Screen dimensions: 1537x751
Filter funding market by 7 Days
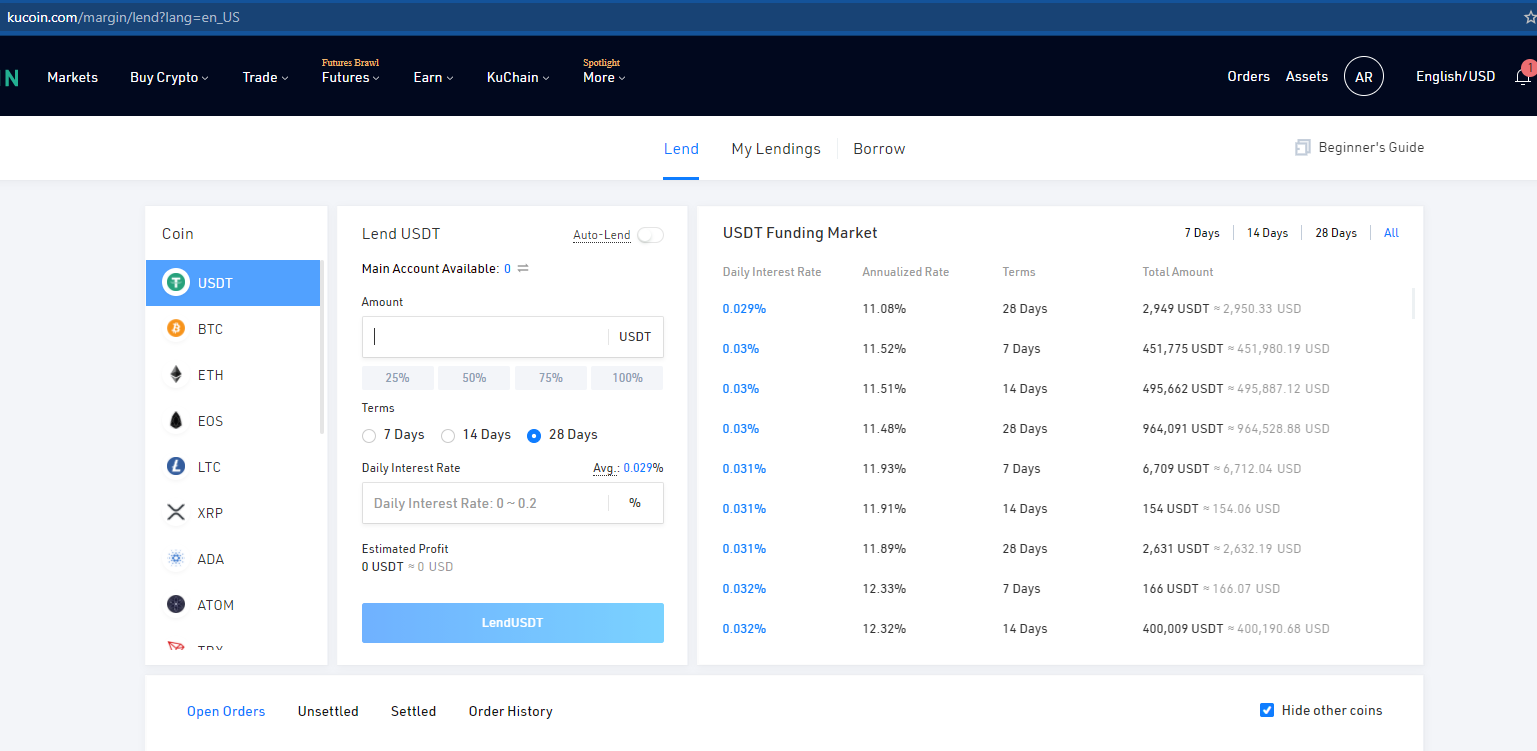tap(1202, 233)
